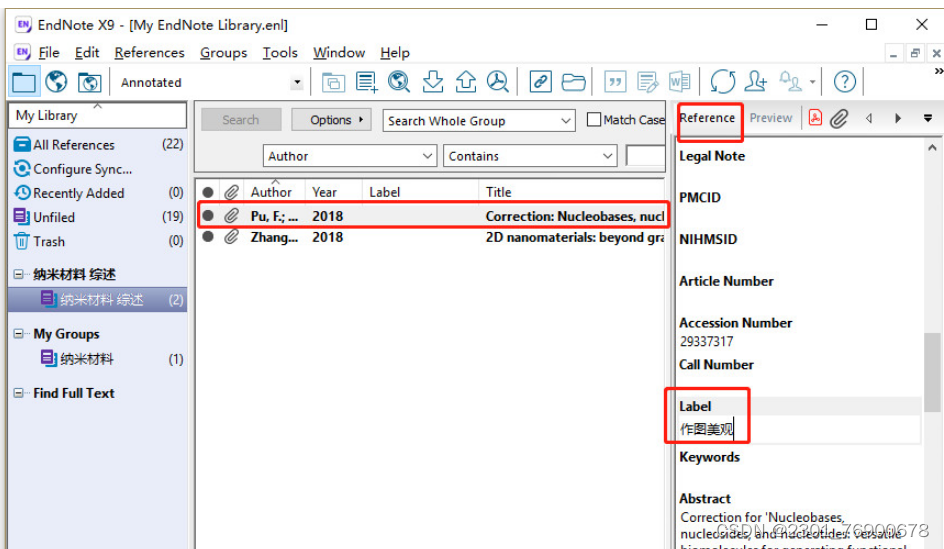Click New Reference toolbar icon

coord(367,82)
